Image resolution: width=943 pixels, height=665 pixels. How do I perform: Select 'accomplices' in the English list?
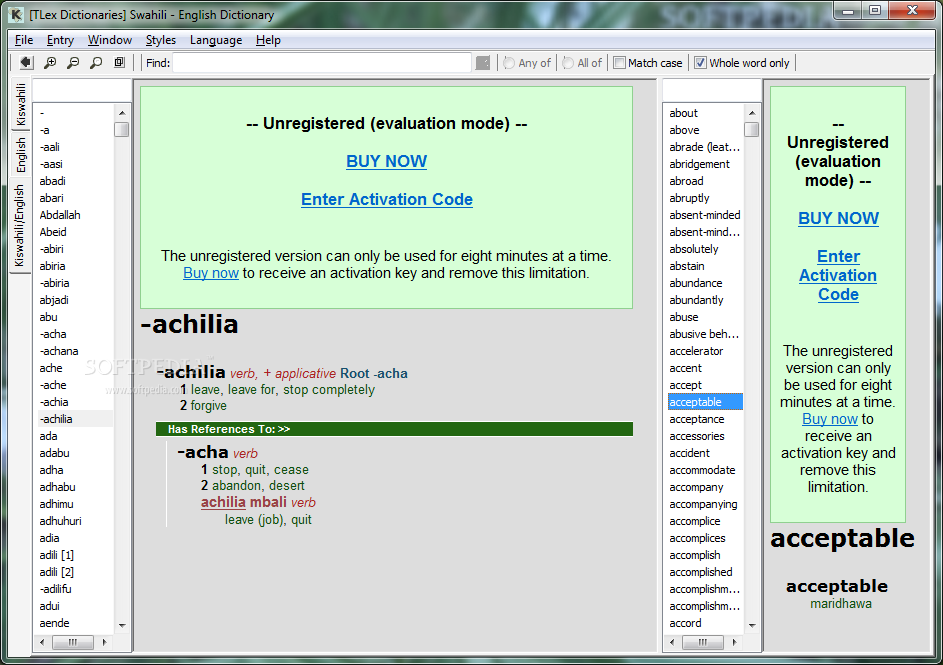click(x=698, y=538)
